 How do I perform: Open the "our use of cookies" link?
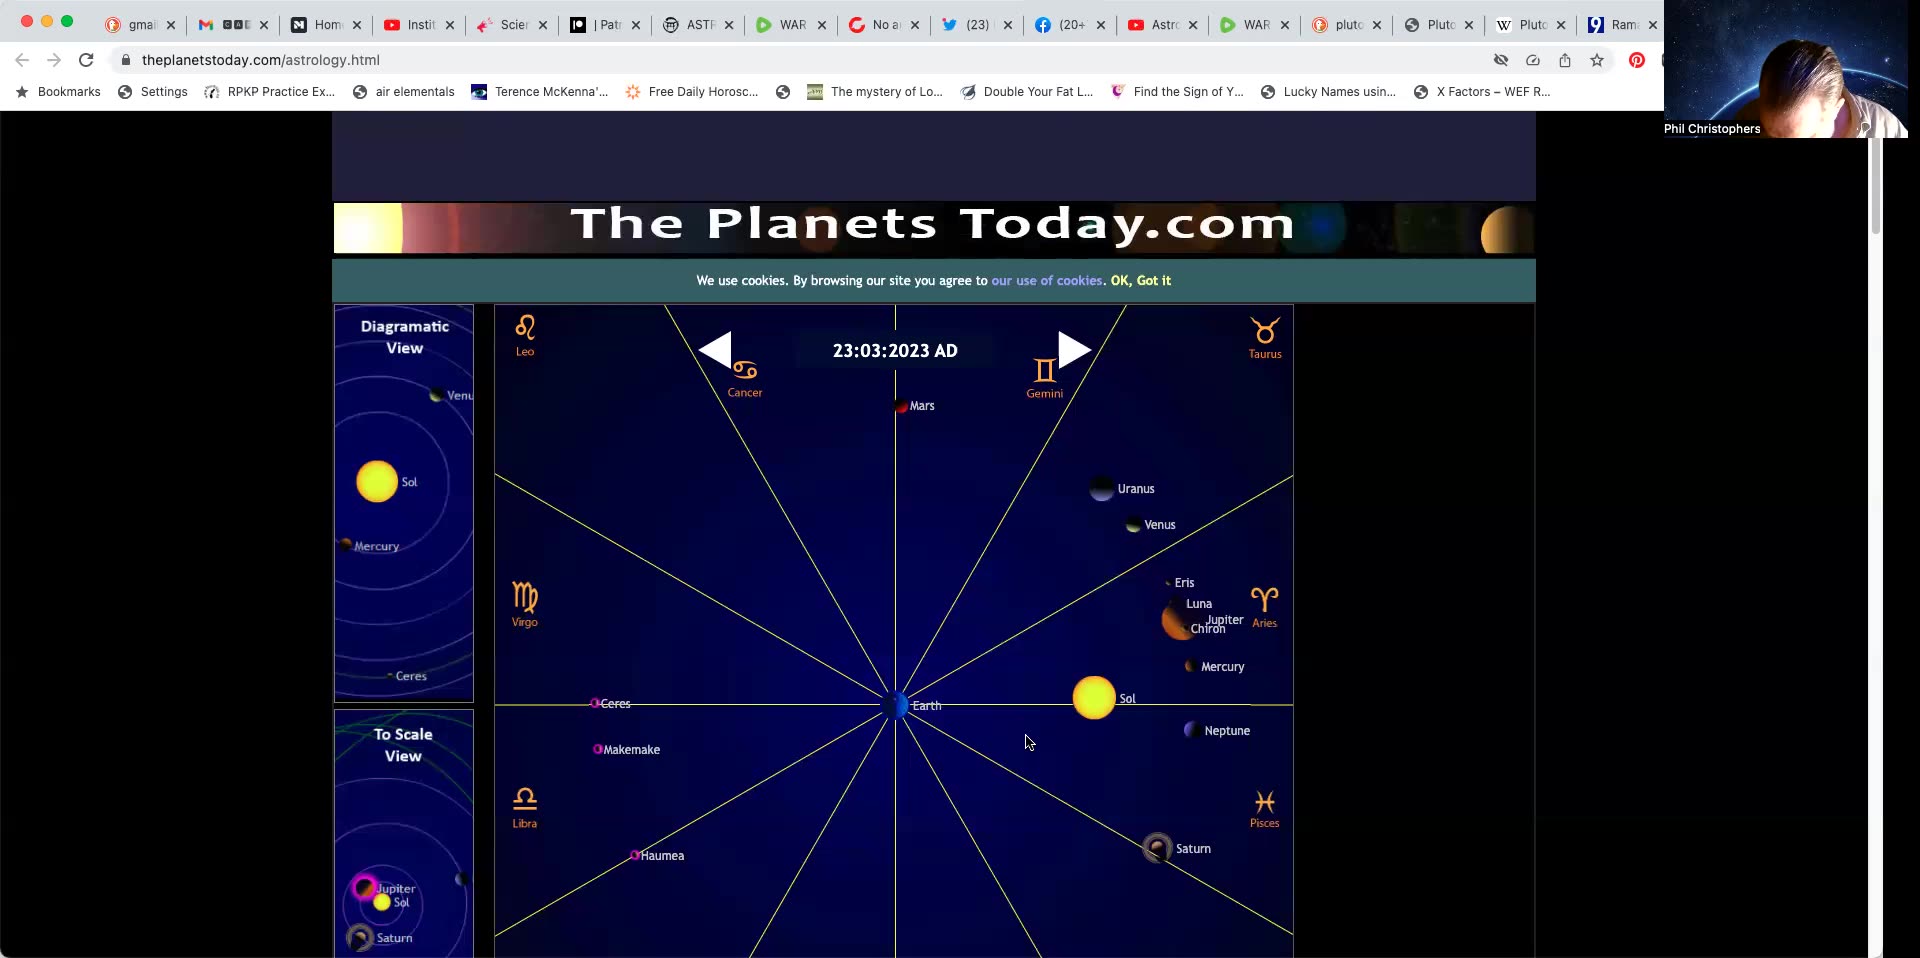(1046, 281)
